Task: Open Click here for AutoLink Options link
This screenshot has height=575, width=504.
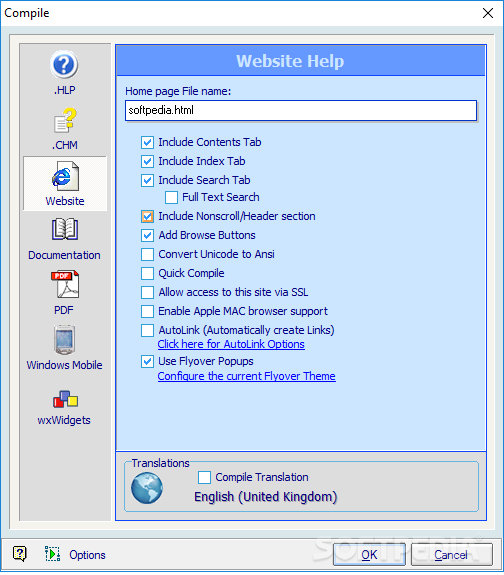Action: [231, 344]
